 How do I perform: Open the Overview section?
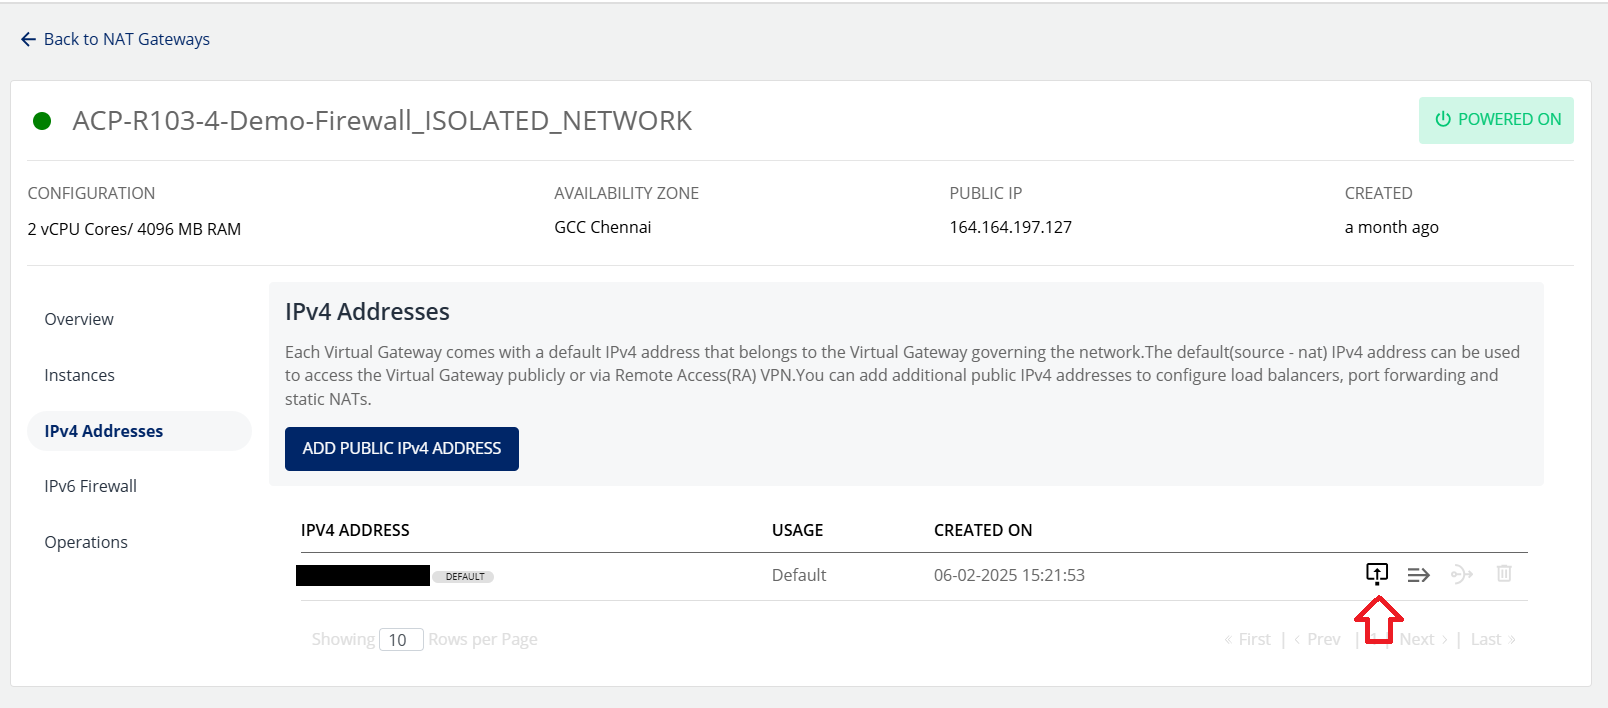pos(79,319)
